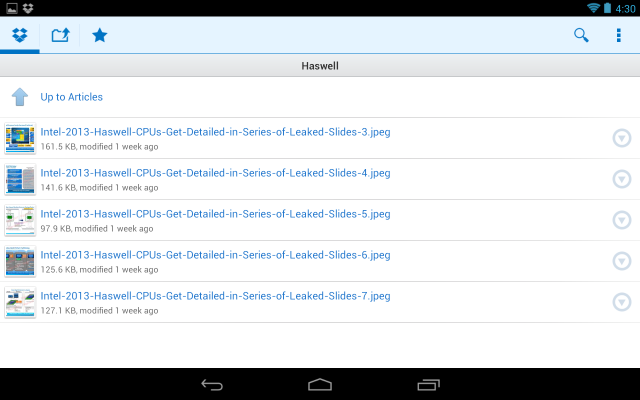Image resolution: width=640 pixels, height=400 pixels.
Task: Expand options for Leaked-Slides-5.jpeg
Action: point(622,220)
